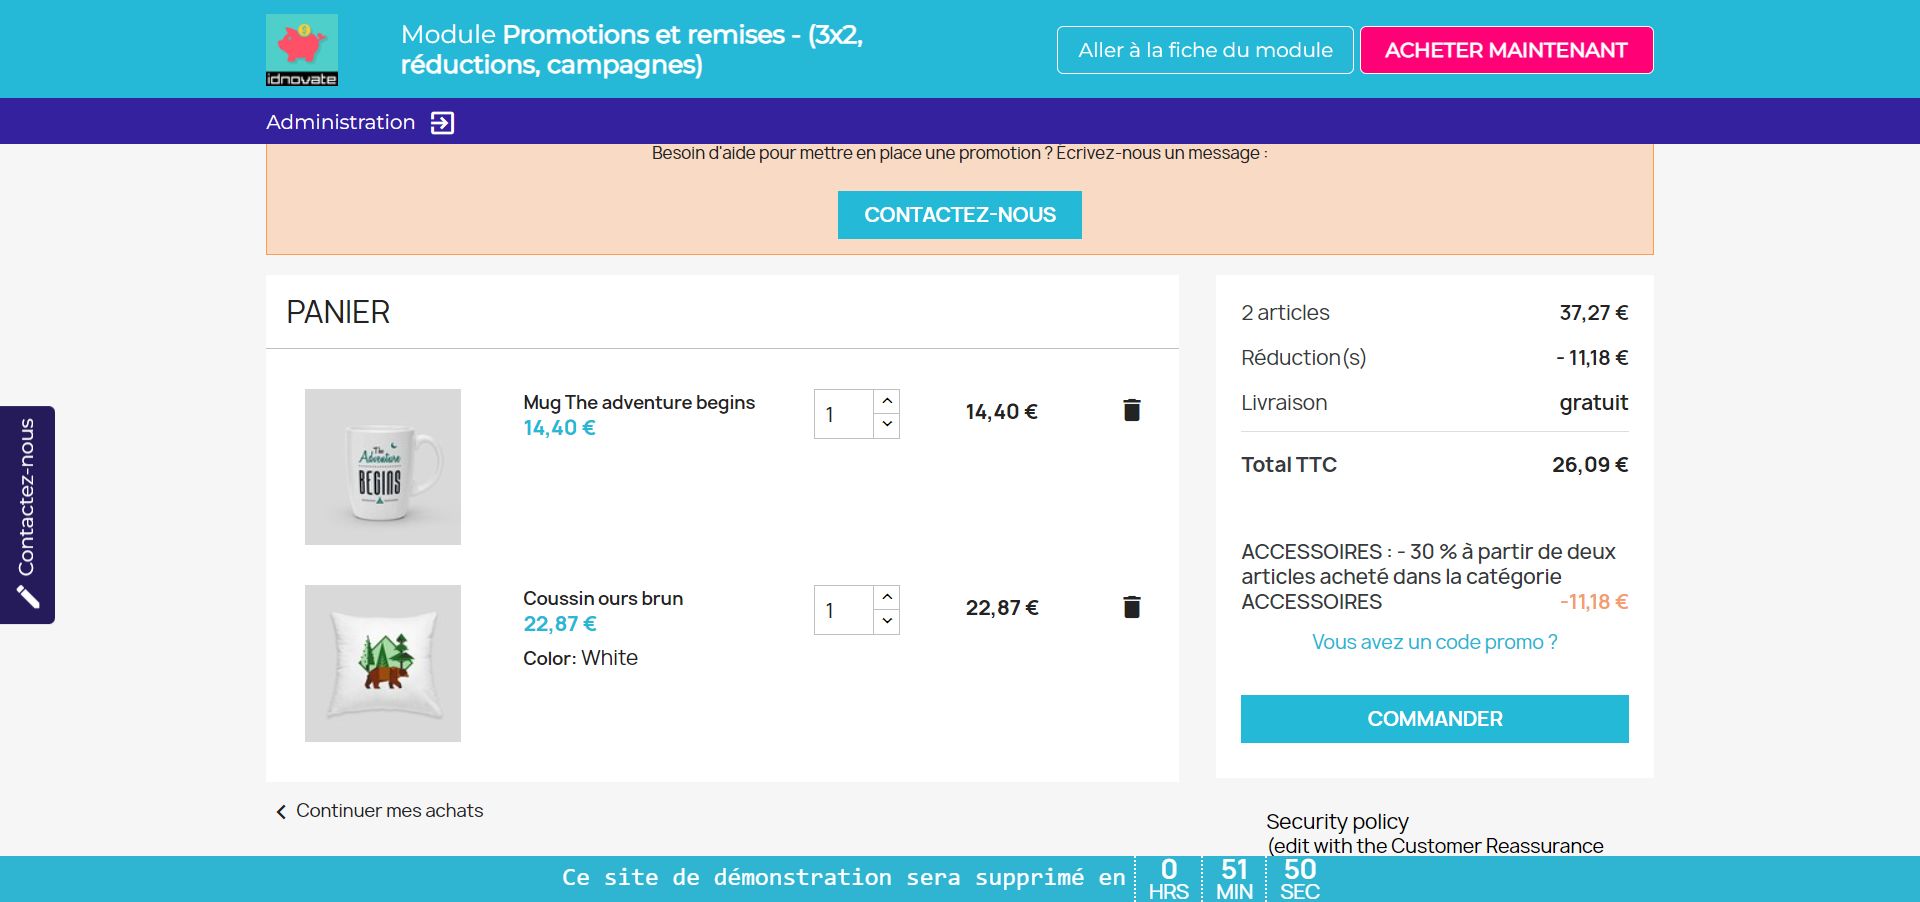Click the pencil icon on Contactez-nous side tab
This screenshot has height=902, width=1920.
click(x=28, y=597)
